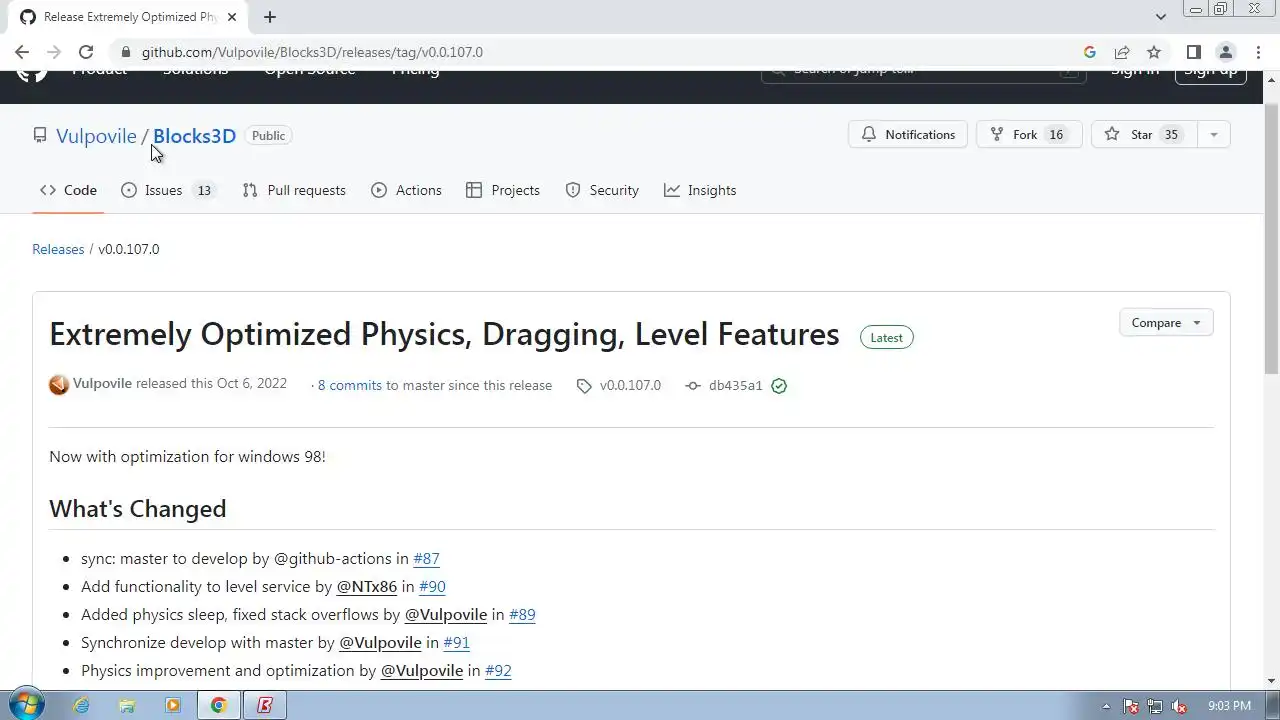
Task: Open the star list dropdown arrow
Action: click(x=1213, y=135)
